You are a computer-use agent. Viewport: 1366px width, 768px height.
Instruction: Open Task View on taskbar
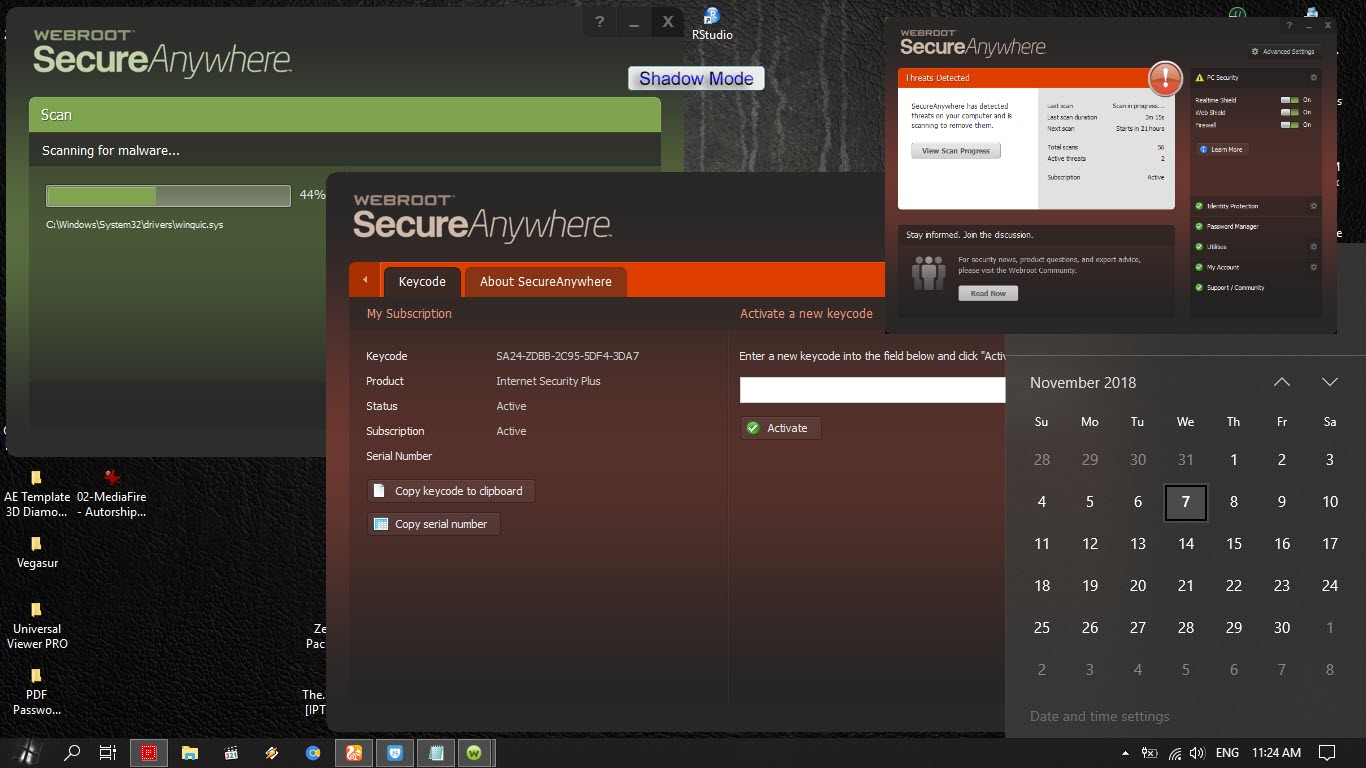coord(108,752)
